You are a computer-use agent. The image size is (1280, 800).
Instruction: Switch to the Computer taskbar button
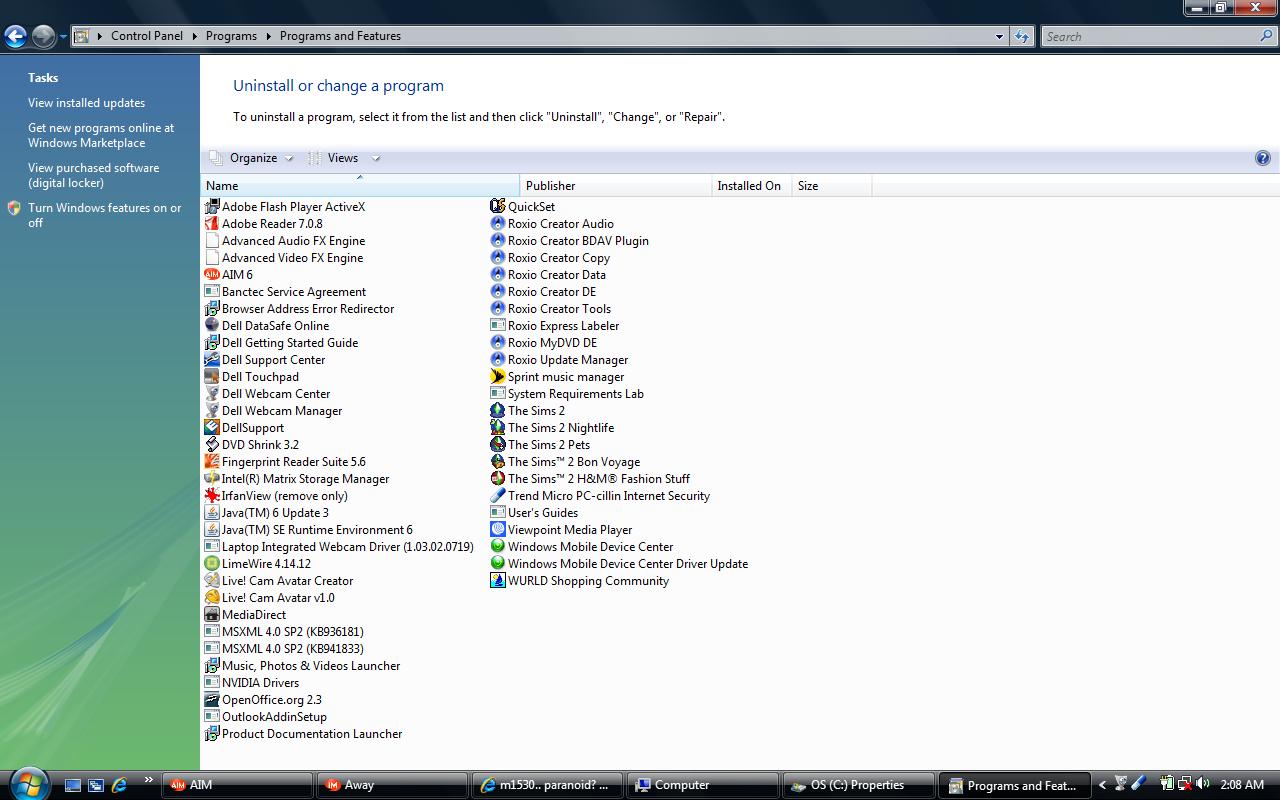[703, 785]
